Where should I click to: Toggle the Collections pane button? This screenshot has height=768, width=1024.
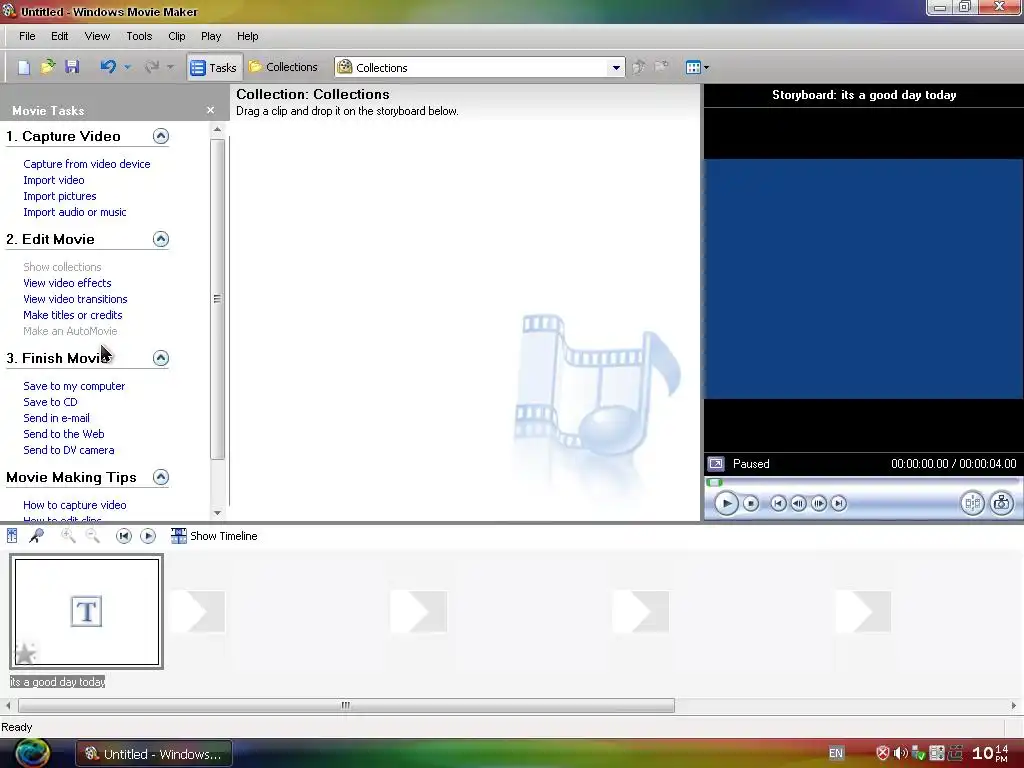283,67
